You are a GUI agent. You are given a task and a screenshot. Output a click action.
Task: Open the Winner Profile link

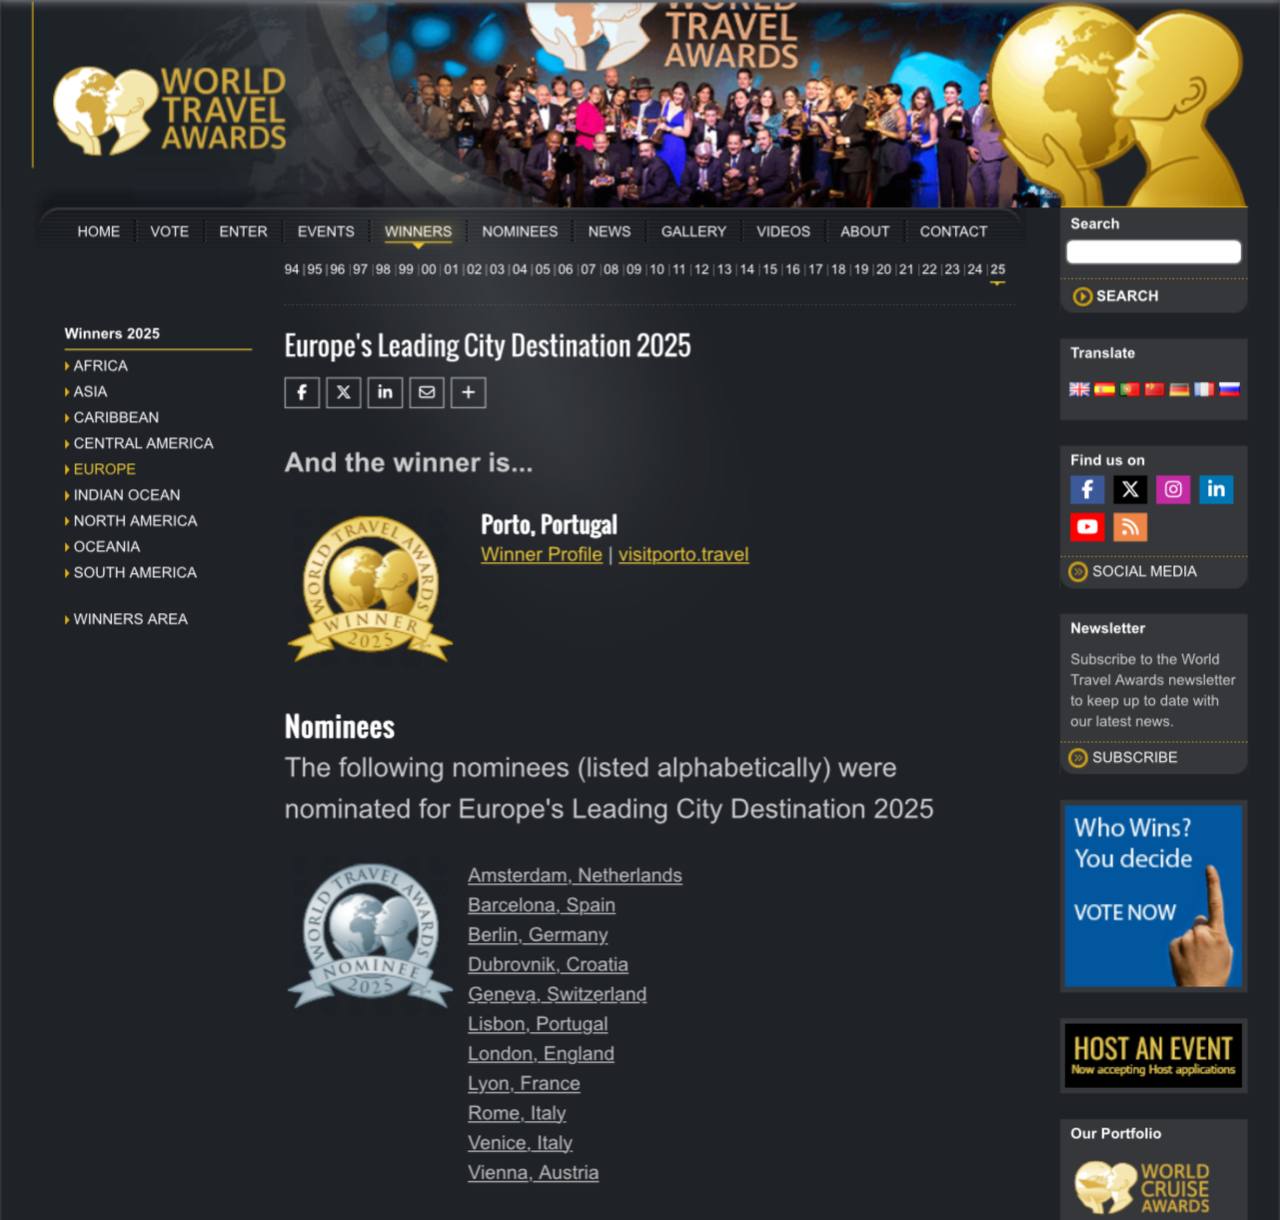tap(541, 554)
